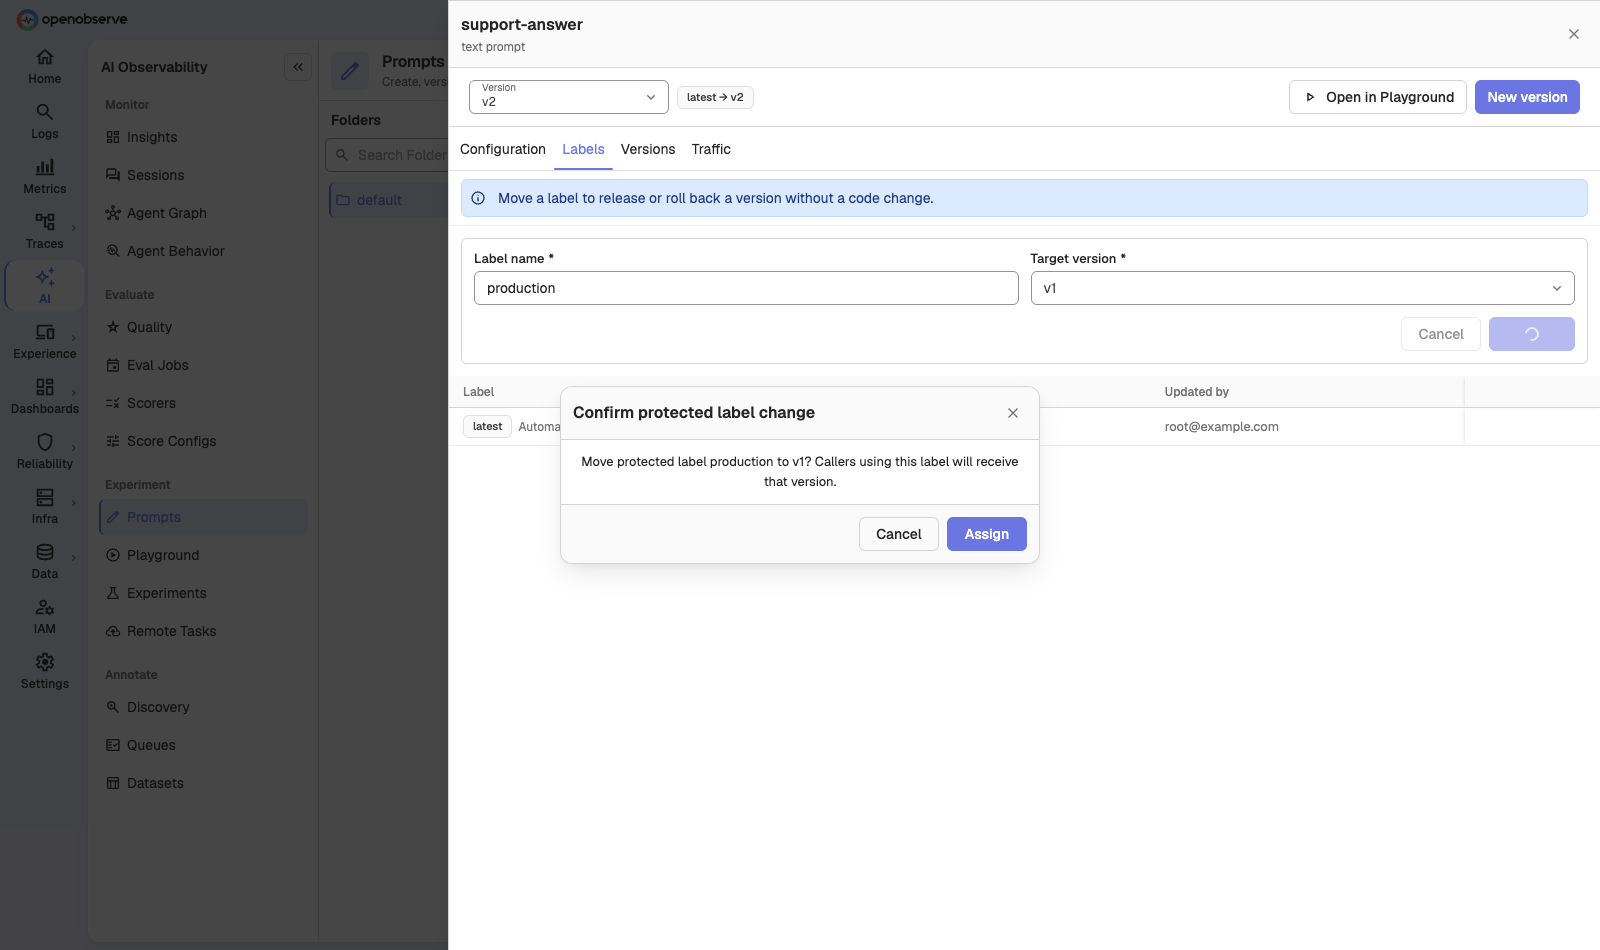Open Discovery under Annotate
1600x950 pixels.
[x=203, y=707]
